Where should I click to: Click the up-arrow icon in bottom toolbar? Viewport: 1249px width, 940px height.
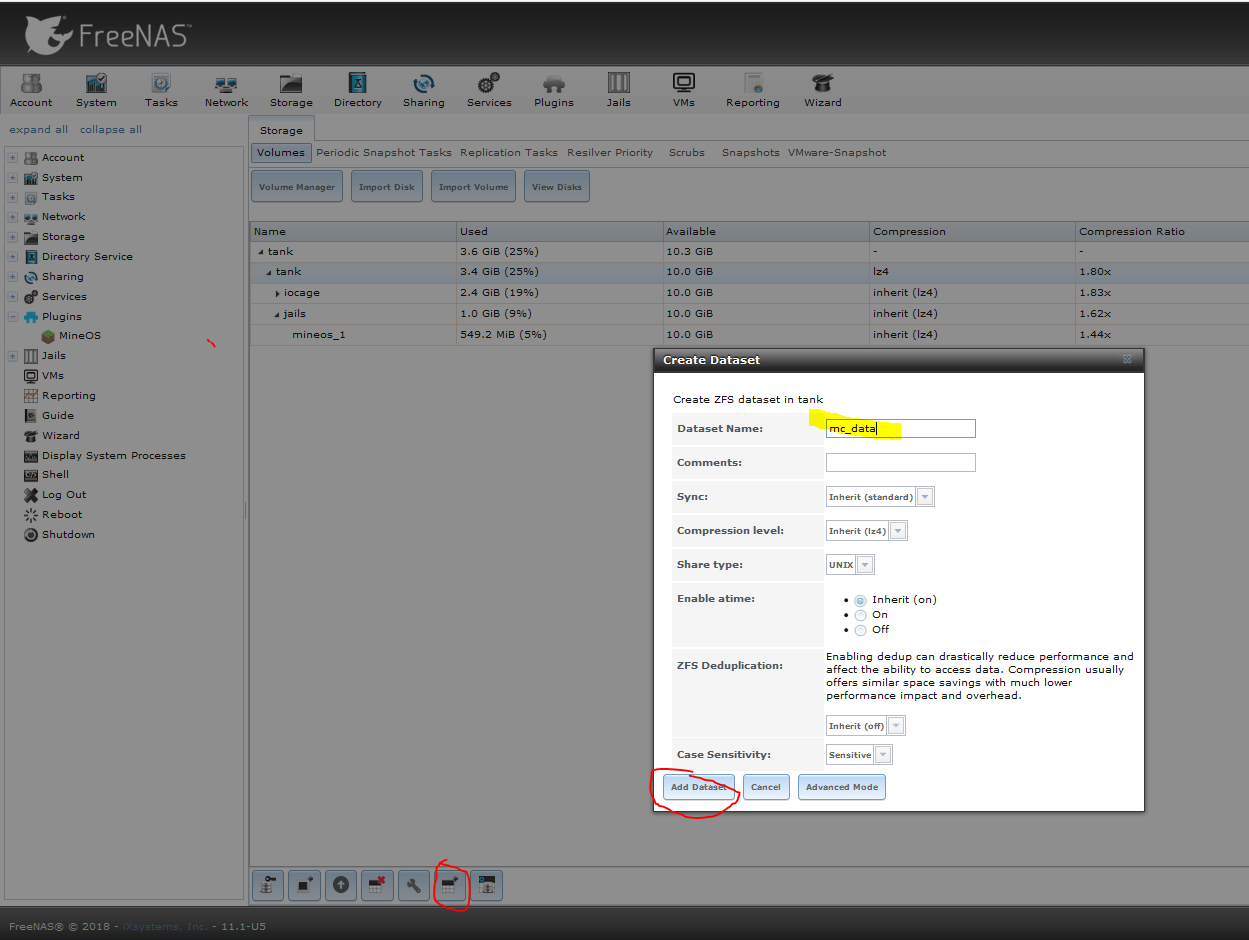[341, 885]
